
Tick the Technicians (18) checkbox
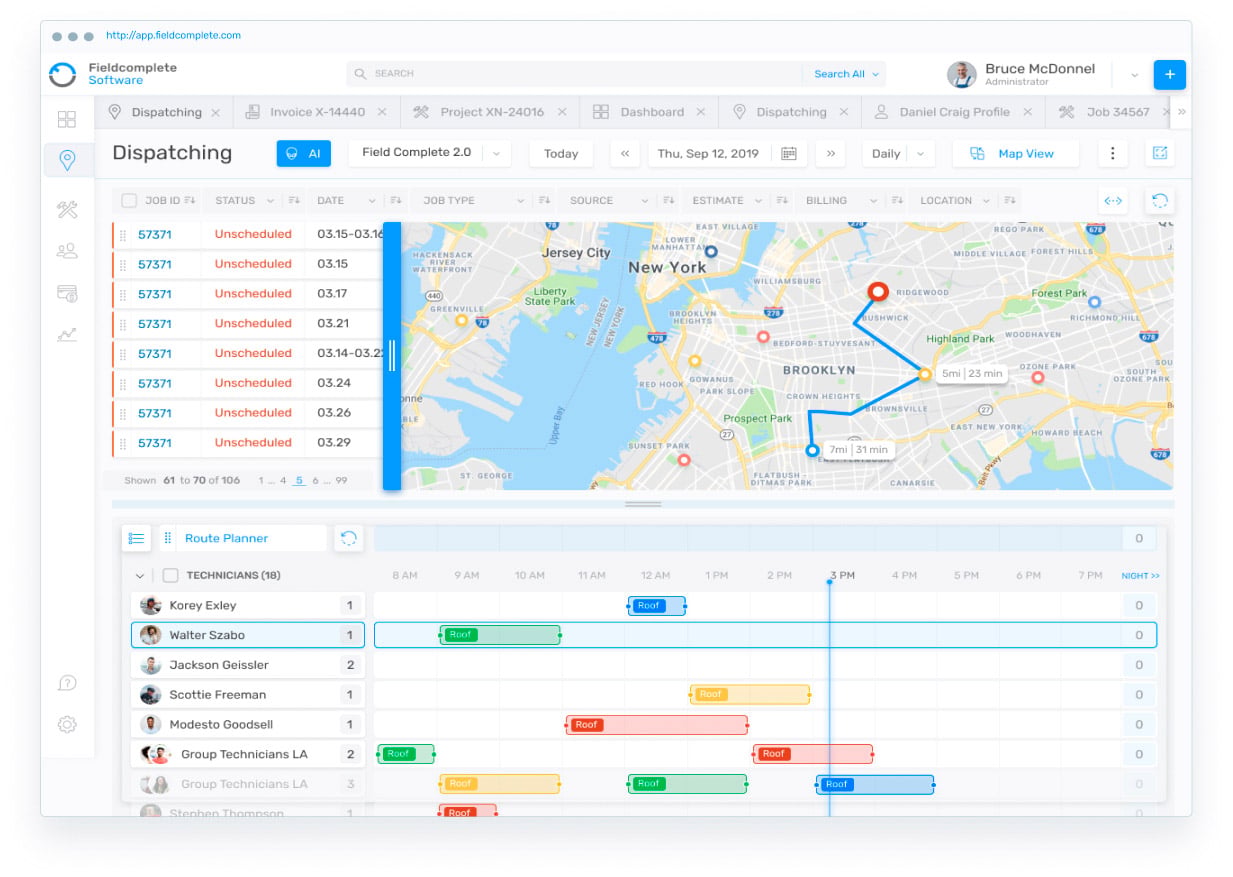(x=170, y=576)
